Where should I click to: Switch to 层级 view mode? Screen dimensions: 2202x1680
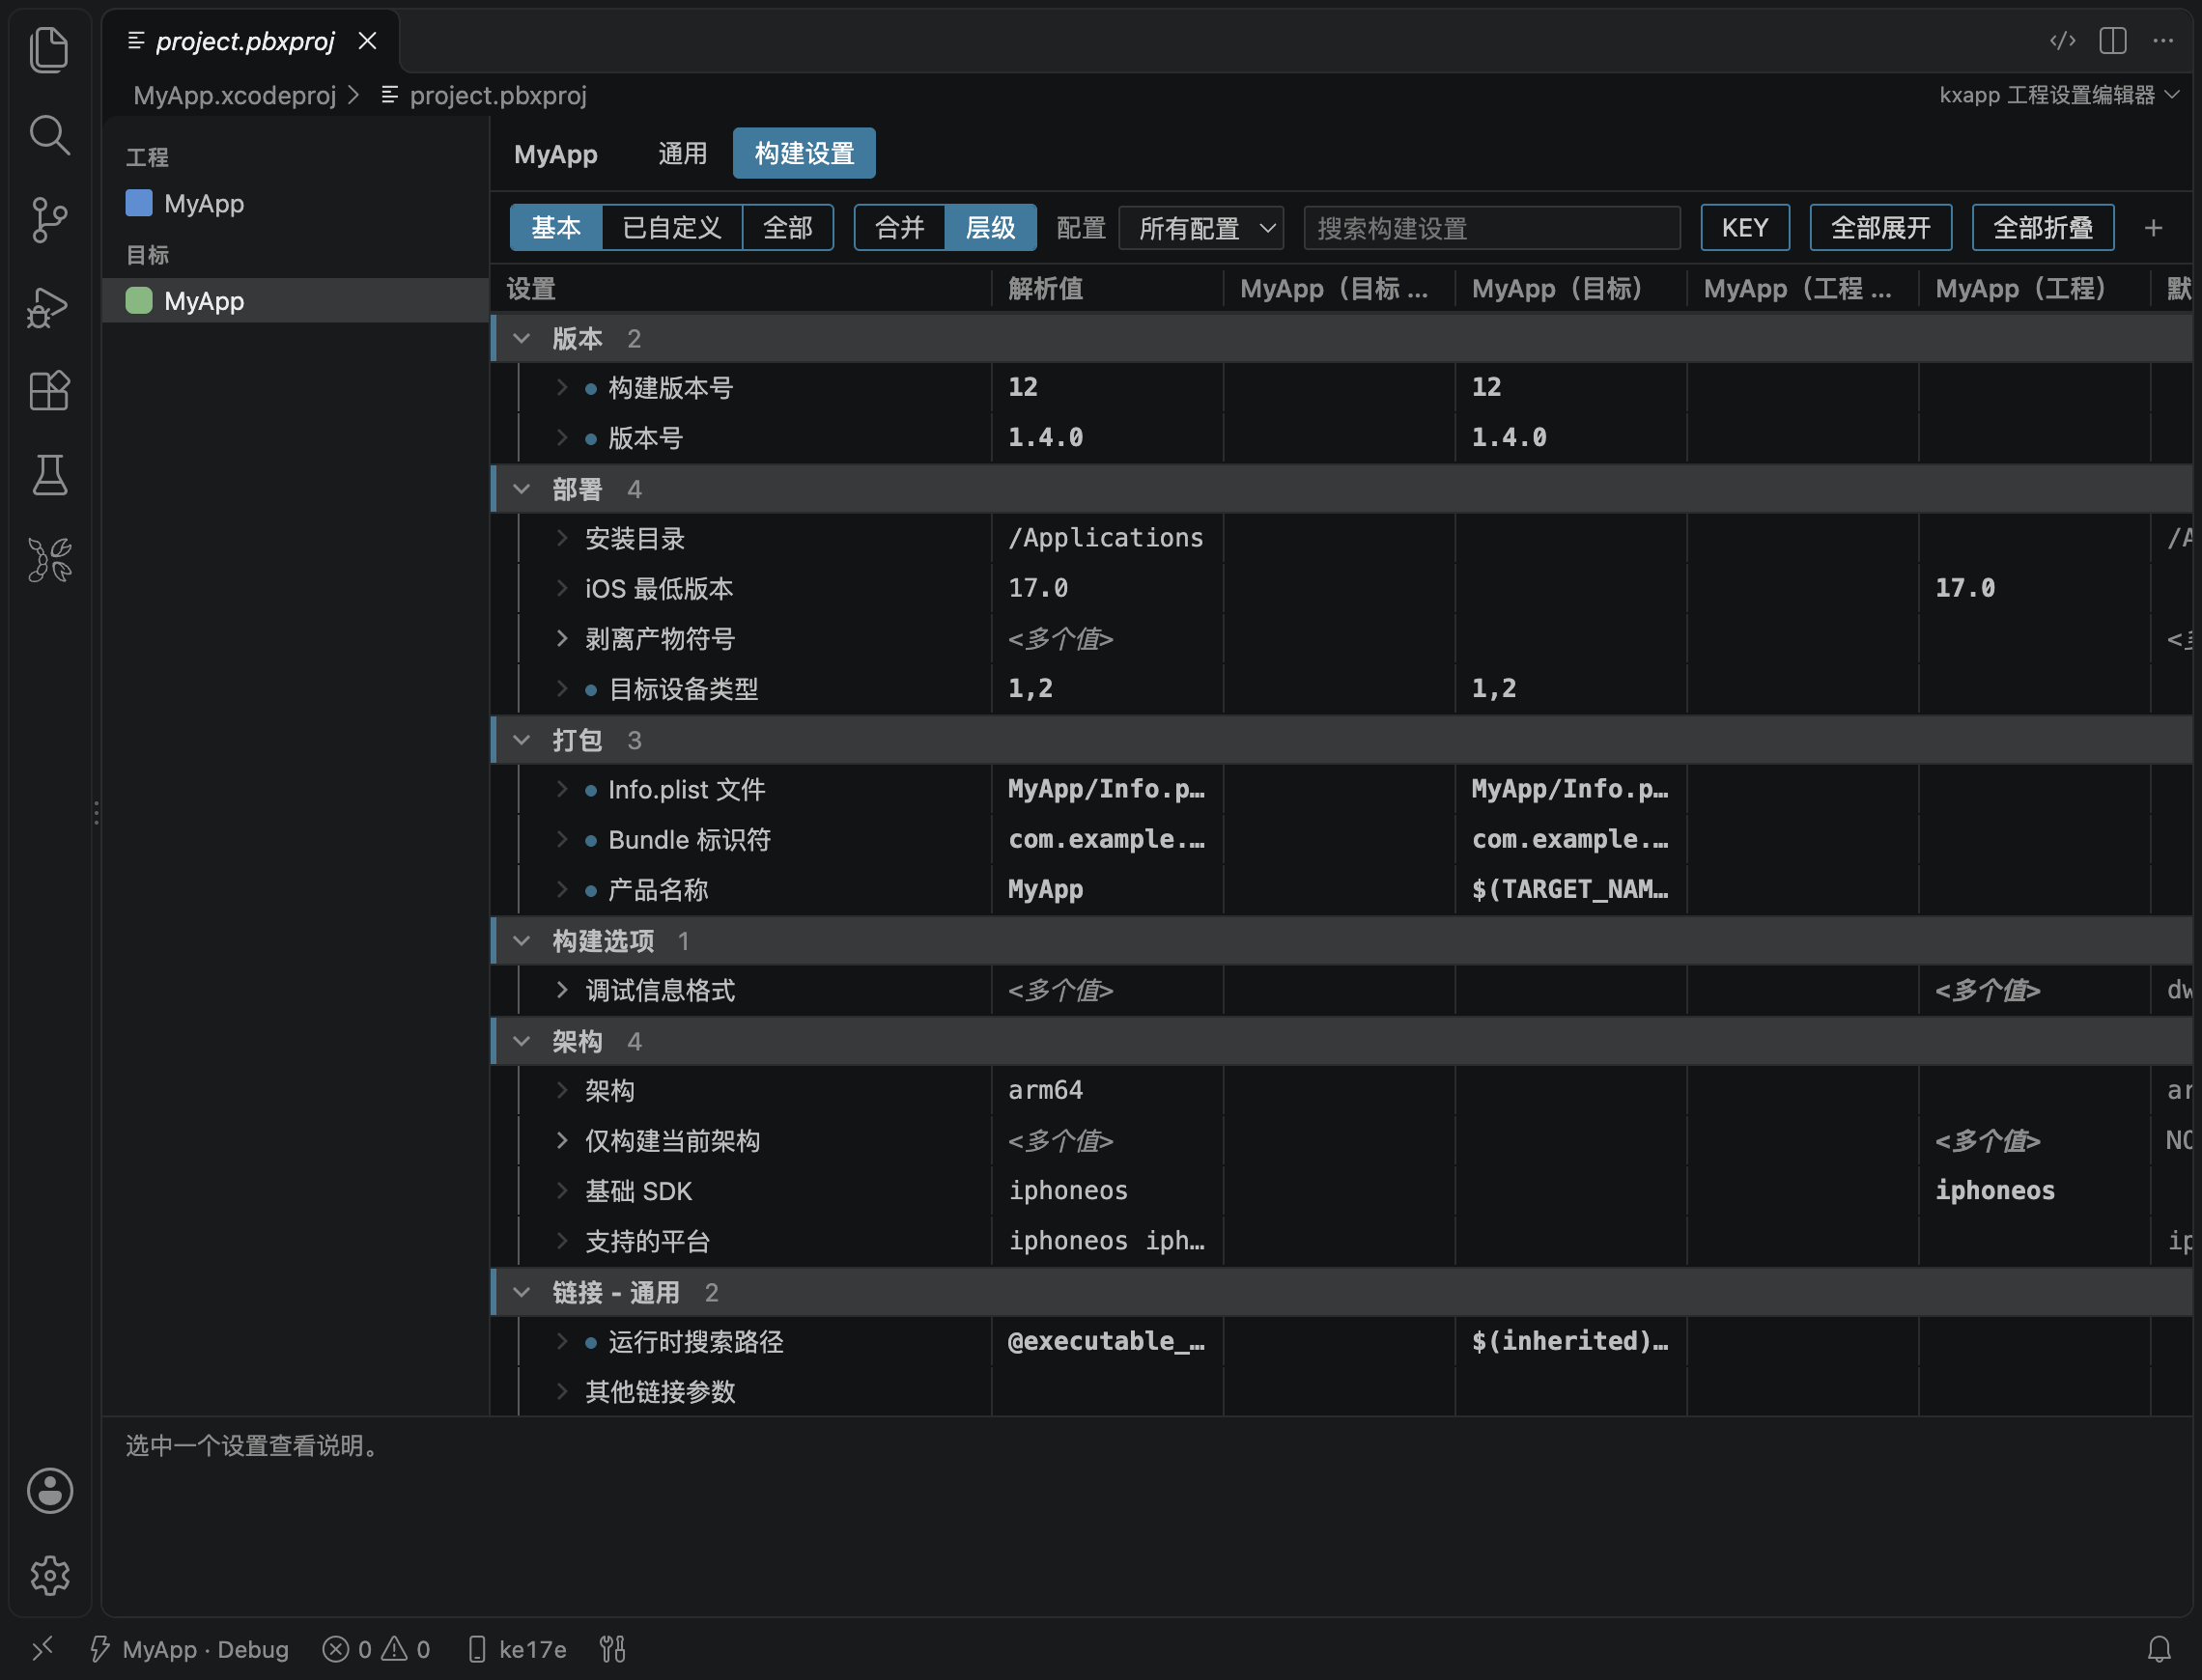click(x=991, y=228)
